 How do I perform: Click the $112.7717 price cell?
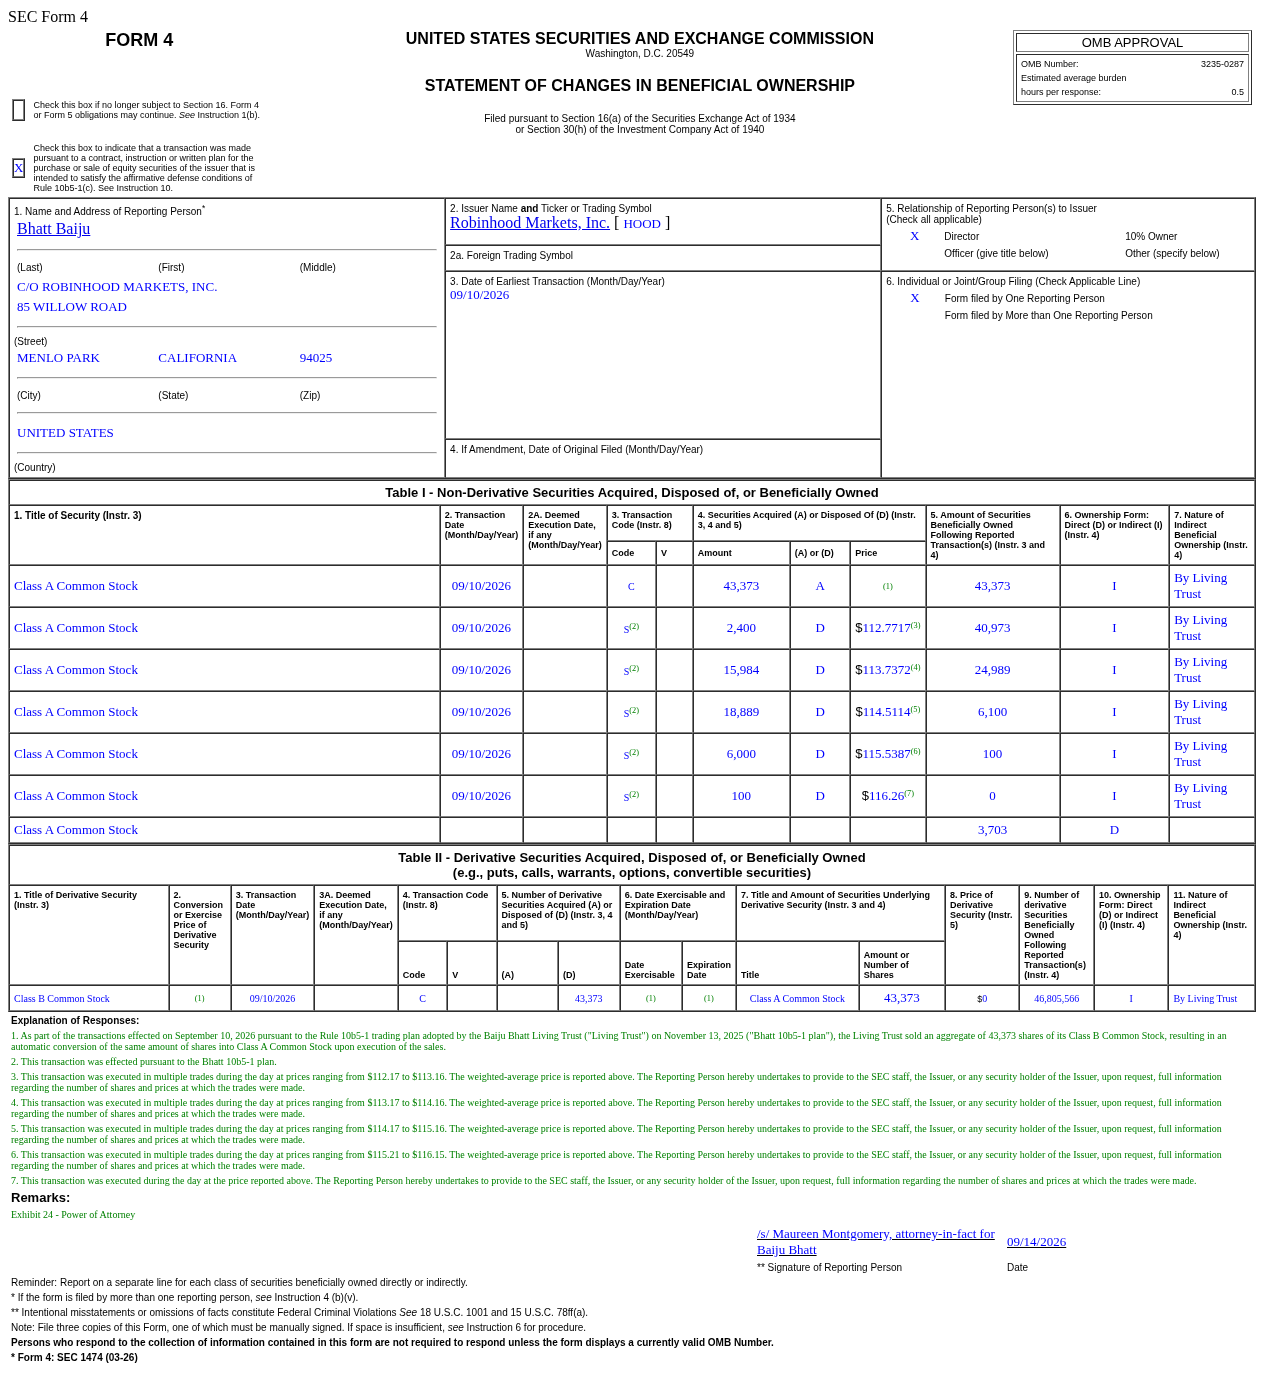[888, 628]
